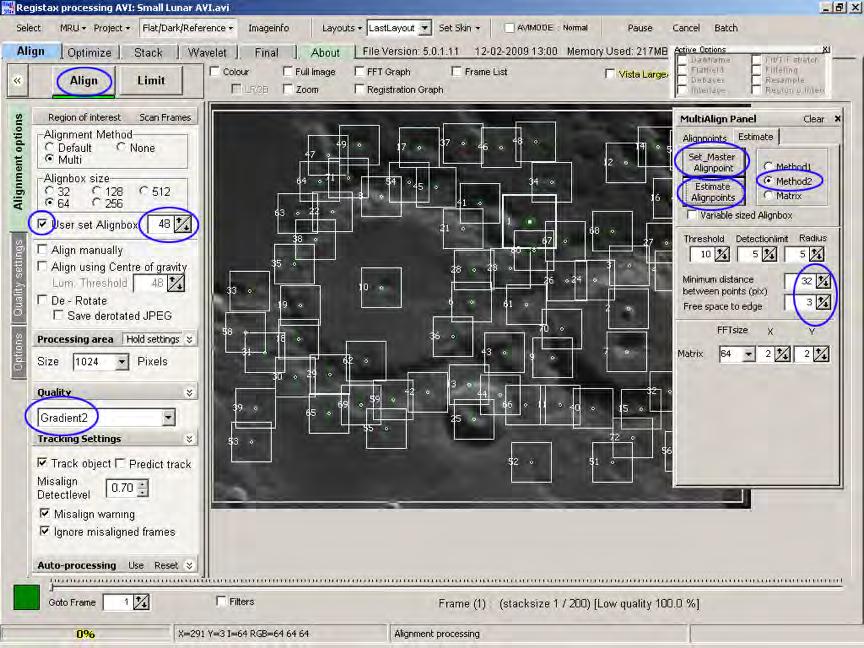
Task: Adjust the Lum. Threshold stepper icon
Action: 176,283
